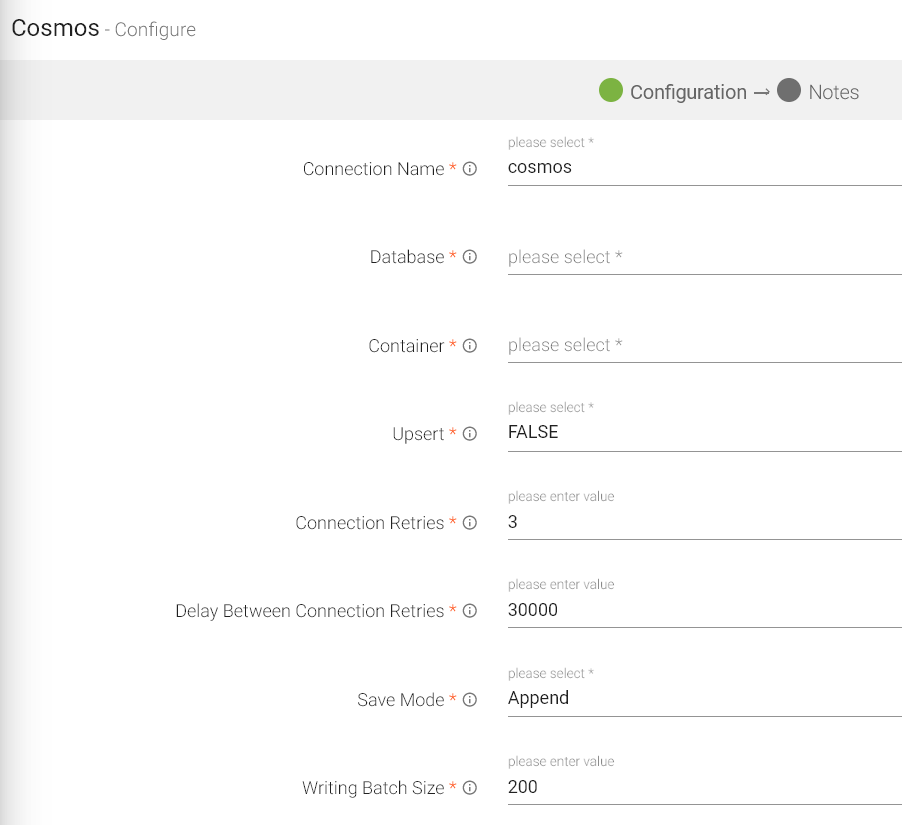Click the Writing Batch Size input field
Screen dimensions: 902x825
click(x=703, y=788)
